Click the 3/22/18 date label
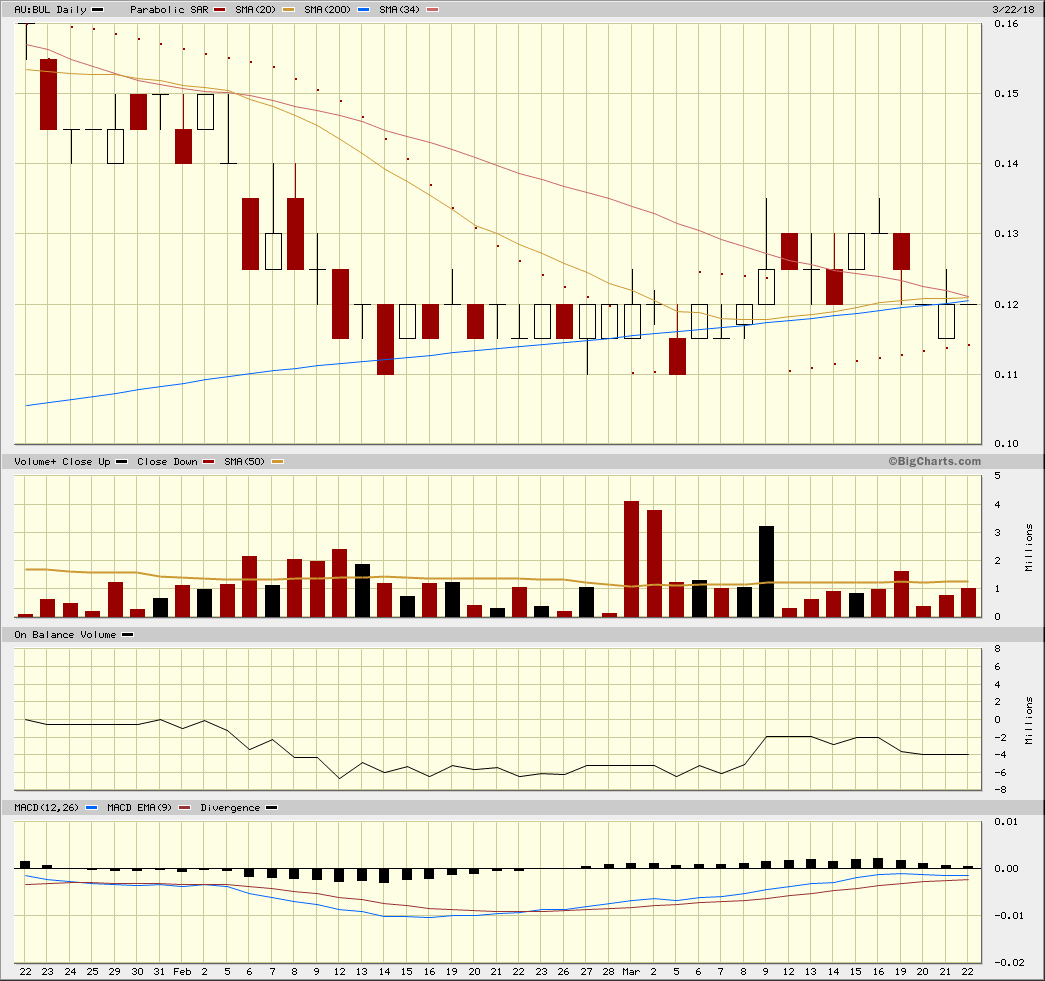This screenshot has height=981, width=1045. tap(1013, 9)
